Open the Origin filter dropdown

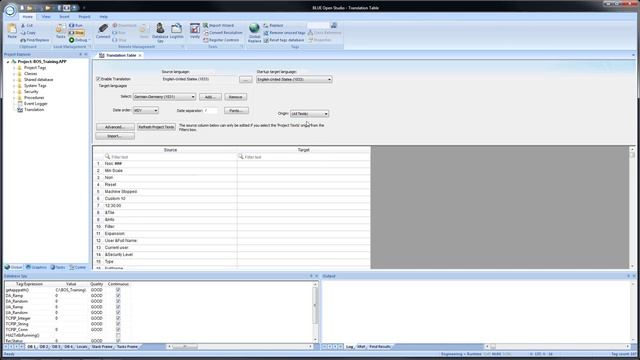[309, 113]
